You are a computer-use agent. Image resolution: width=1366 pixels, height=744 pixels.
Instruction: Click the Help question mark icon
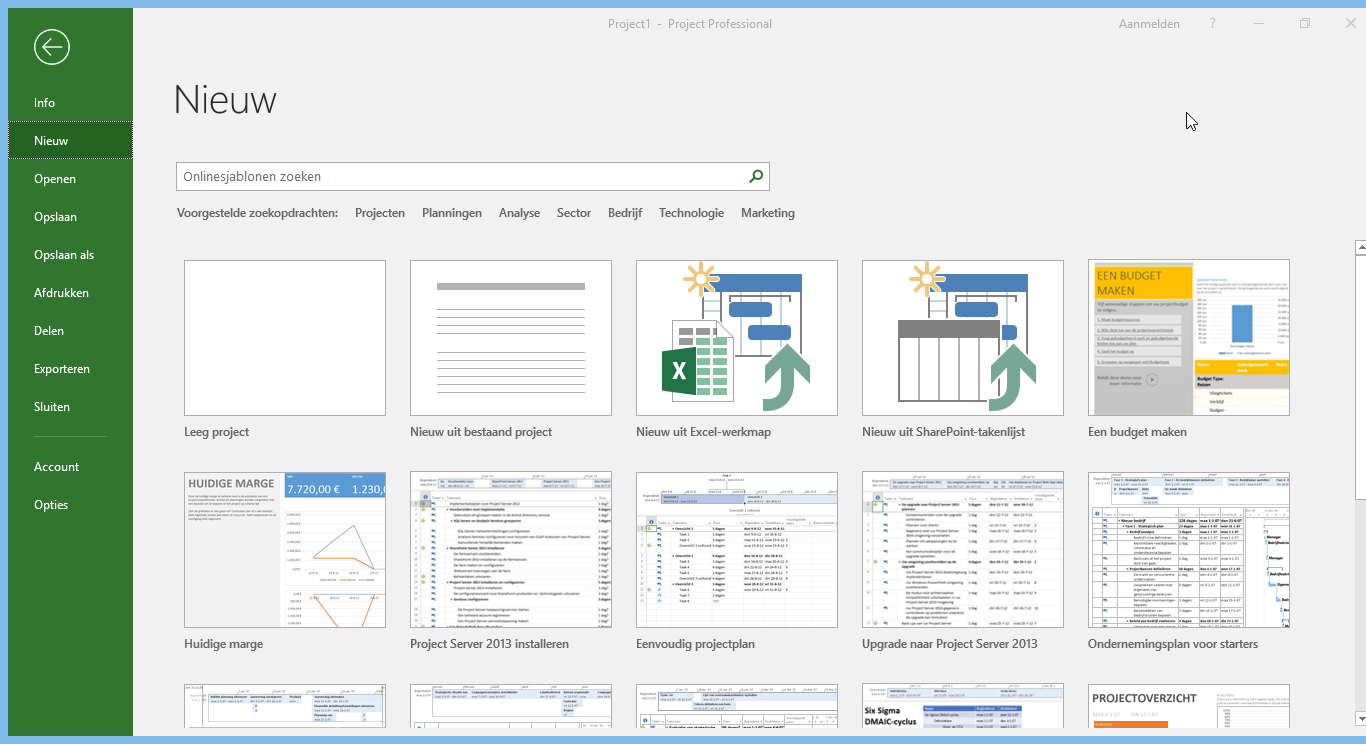click(x=1213, y=24)
